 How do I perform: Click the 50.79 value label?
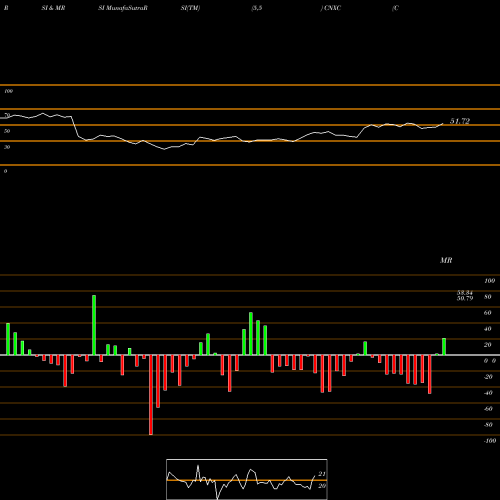tap(465, 298)
